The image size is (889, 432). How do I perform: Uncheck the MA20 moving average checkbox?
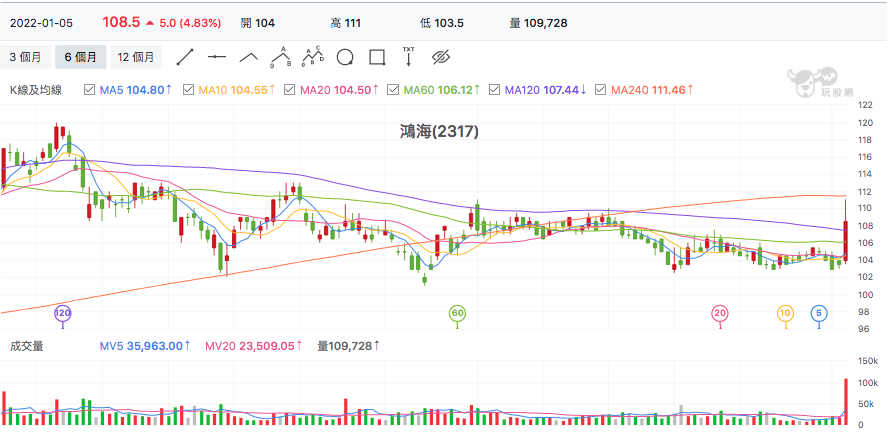coord(289,90)
